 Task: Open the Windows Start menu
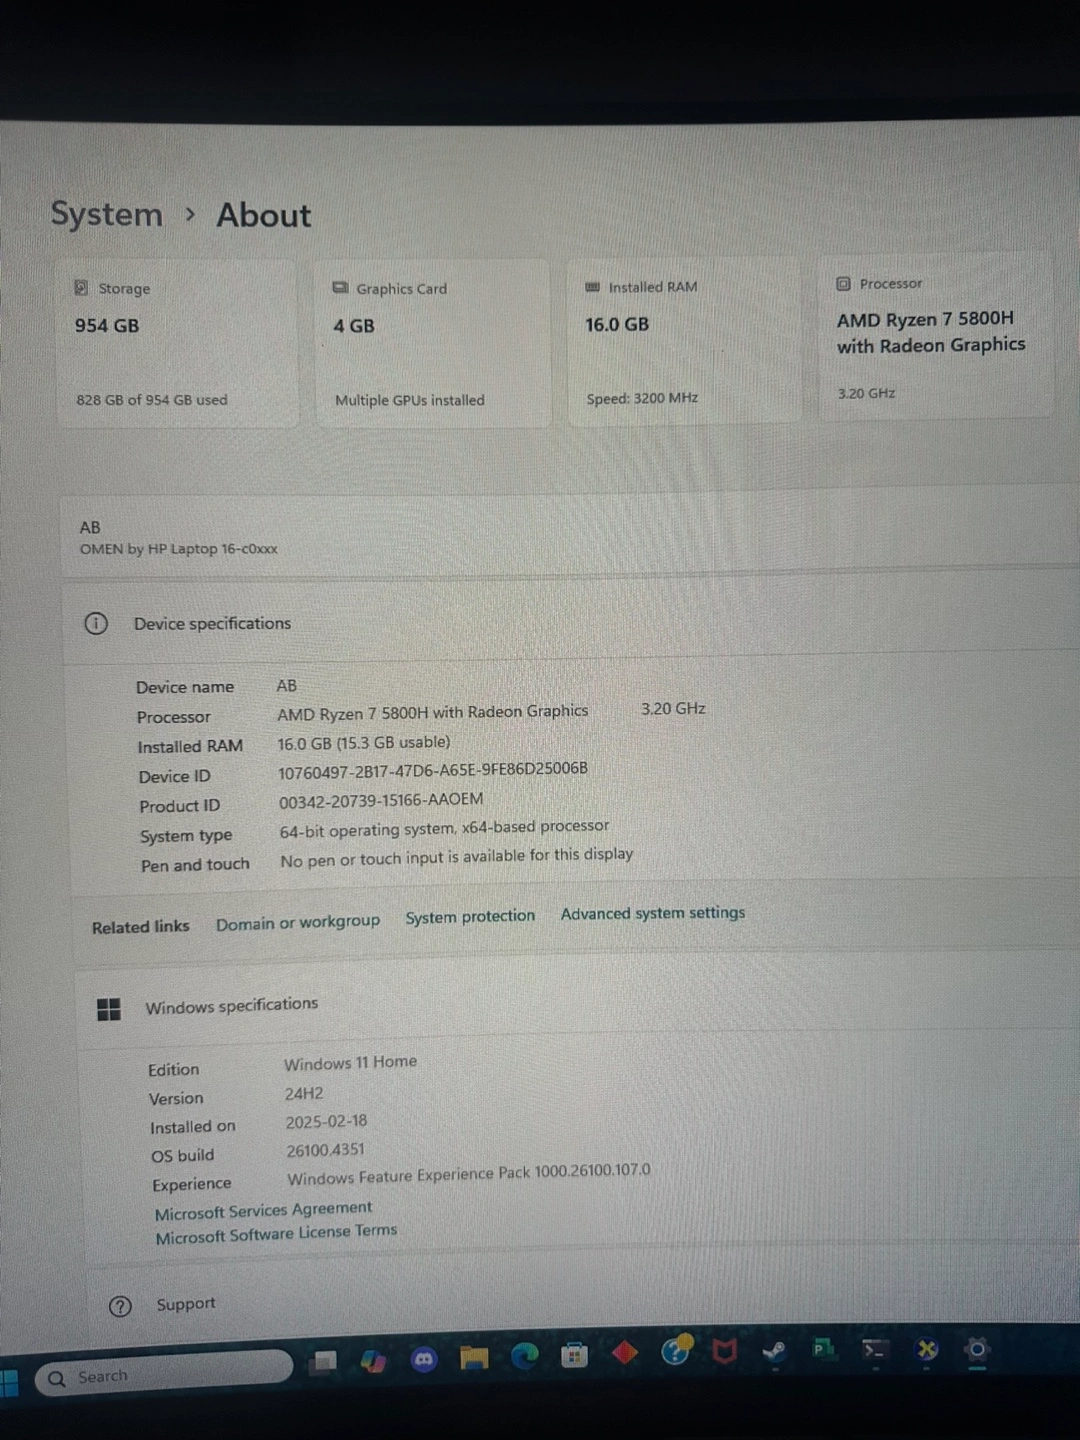click(x=9, y=1383)
